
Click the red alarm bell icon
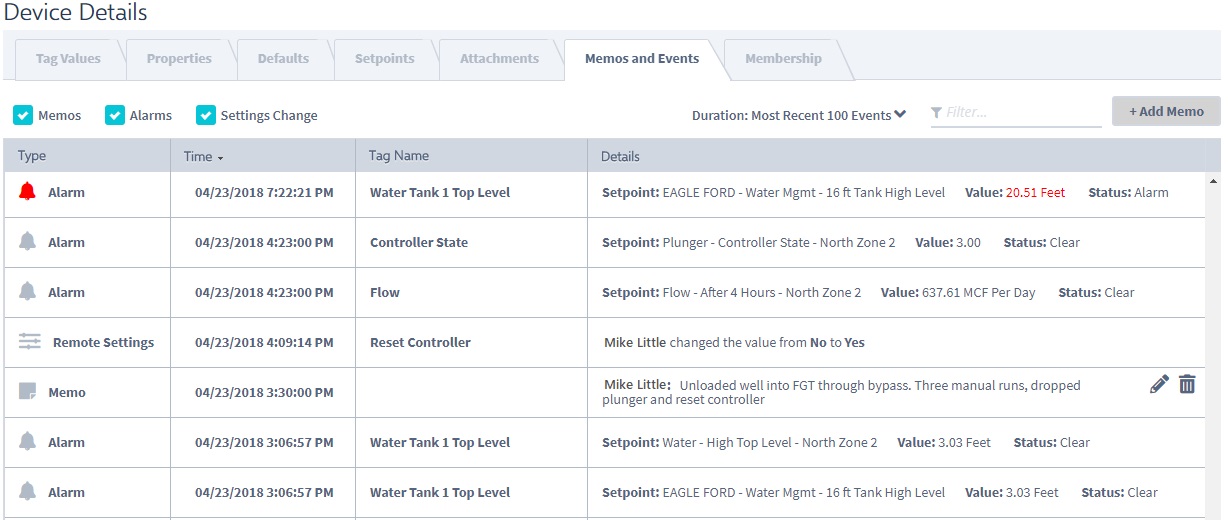[27, 192]
